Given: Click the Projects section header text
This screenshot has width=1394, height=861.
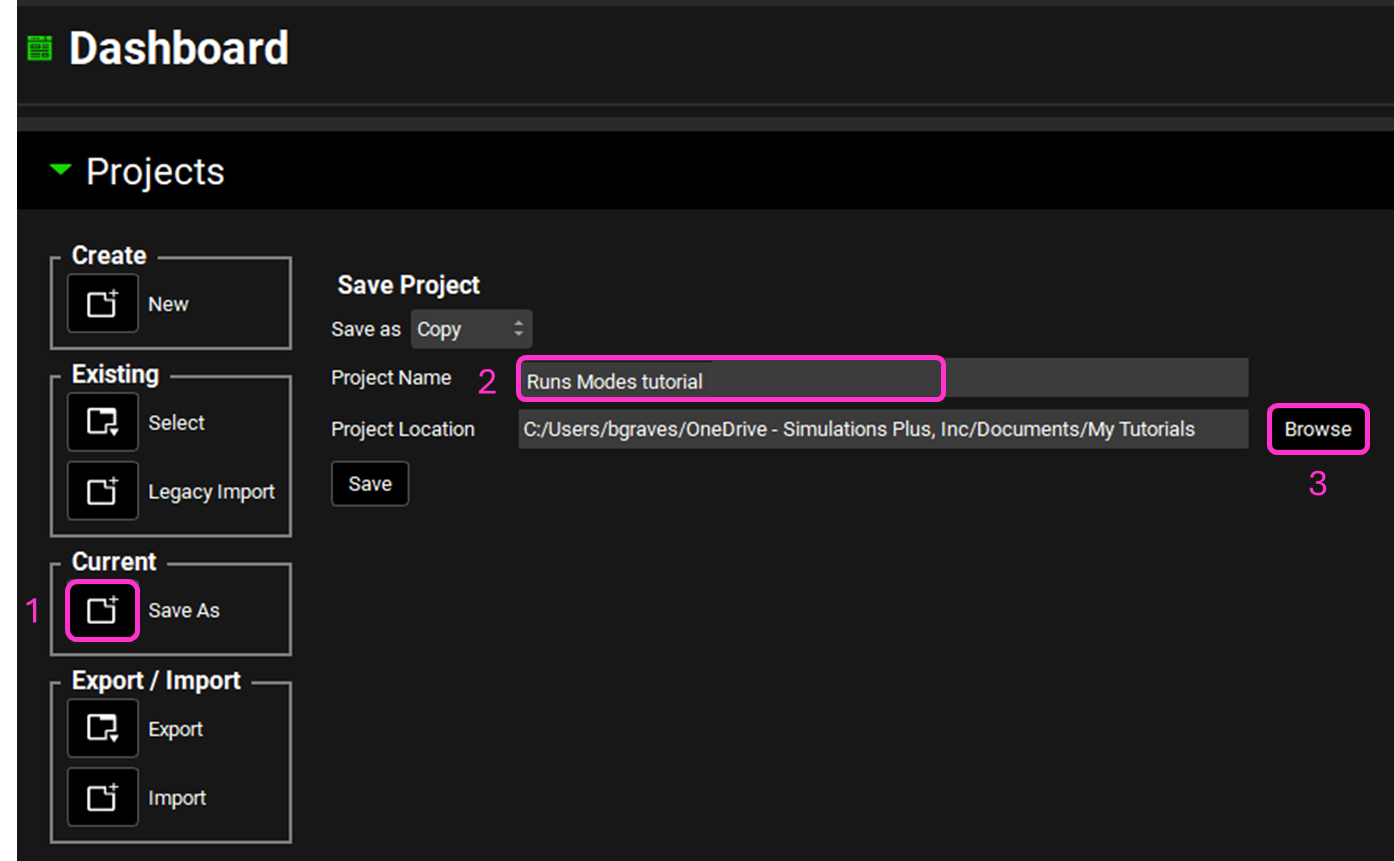Looking at the screenshot, I should click(x=155, y=172).
